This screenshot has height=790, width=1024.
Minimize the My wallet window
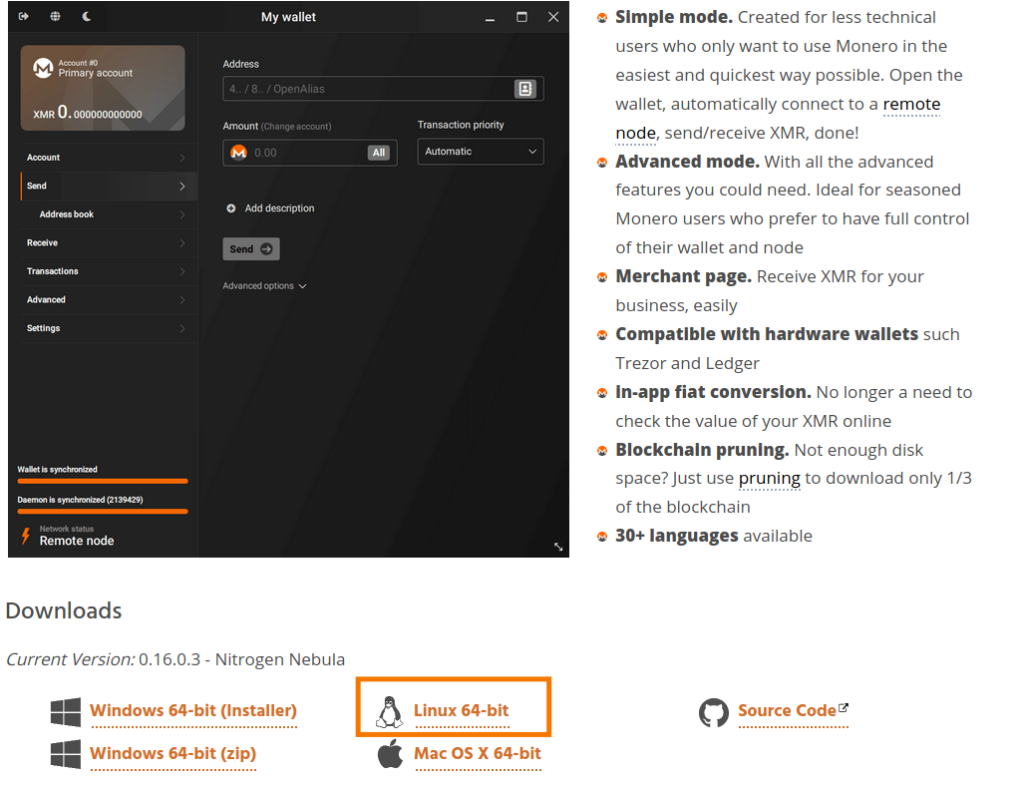click(x=490, y=18)
